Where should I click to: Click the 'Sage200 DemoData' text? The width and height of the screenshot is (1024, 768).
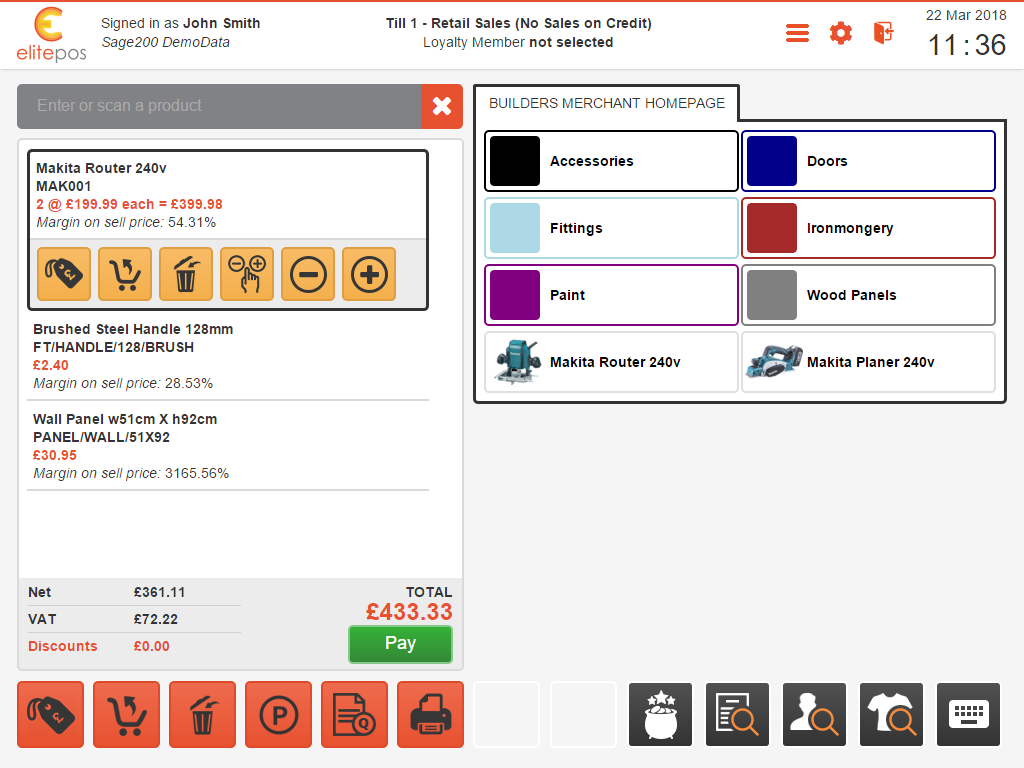[165, 42]
